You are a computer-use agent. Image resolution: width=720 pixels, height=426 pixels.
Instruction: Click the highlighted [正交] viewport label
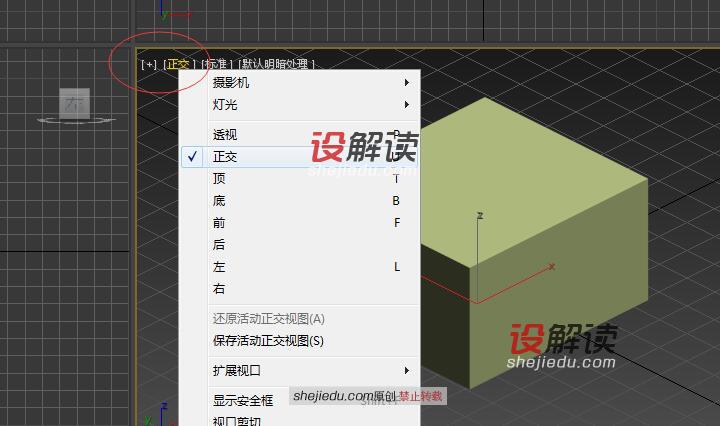click(178, 64)
